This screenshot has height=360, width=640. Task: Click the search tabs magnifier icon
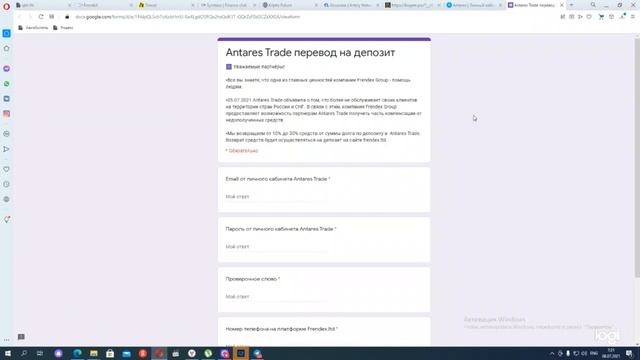(x=593, y=5)
